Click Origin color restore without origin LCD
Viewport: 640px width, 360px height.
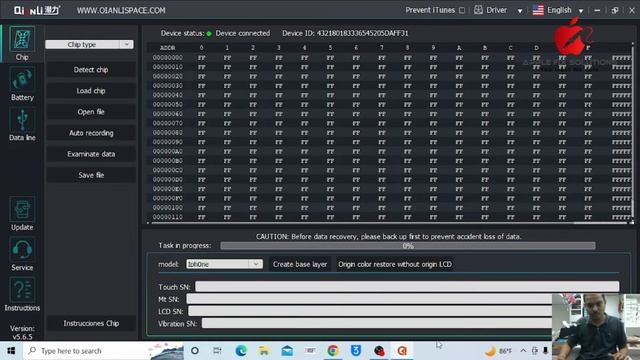pyautogui.click(x=395, y=264)
